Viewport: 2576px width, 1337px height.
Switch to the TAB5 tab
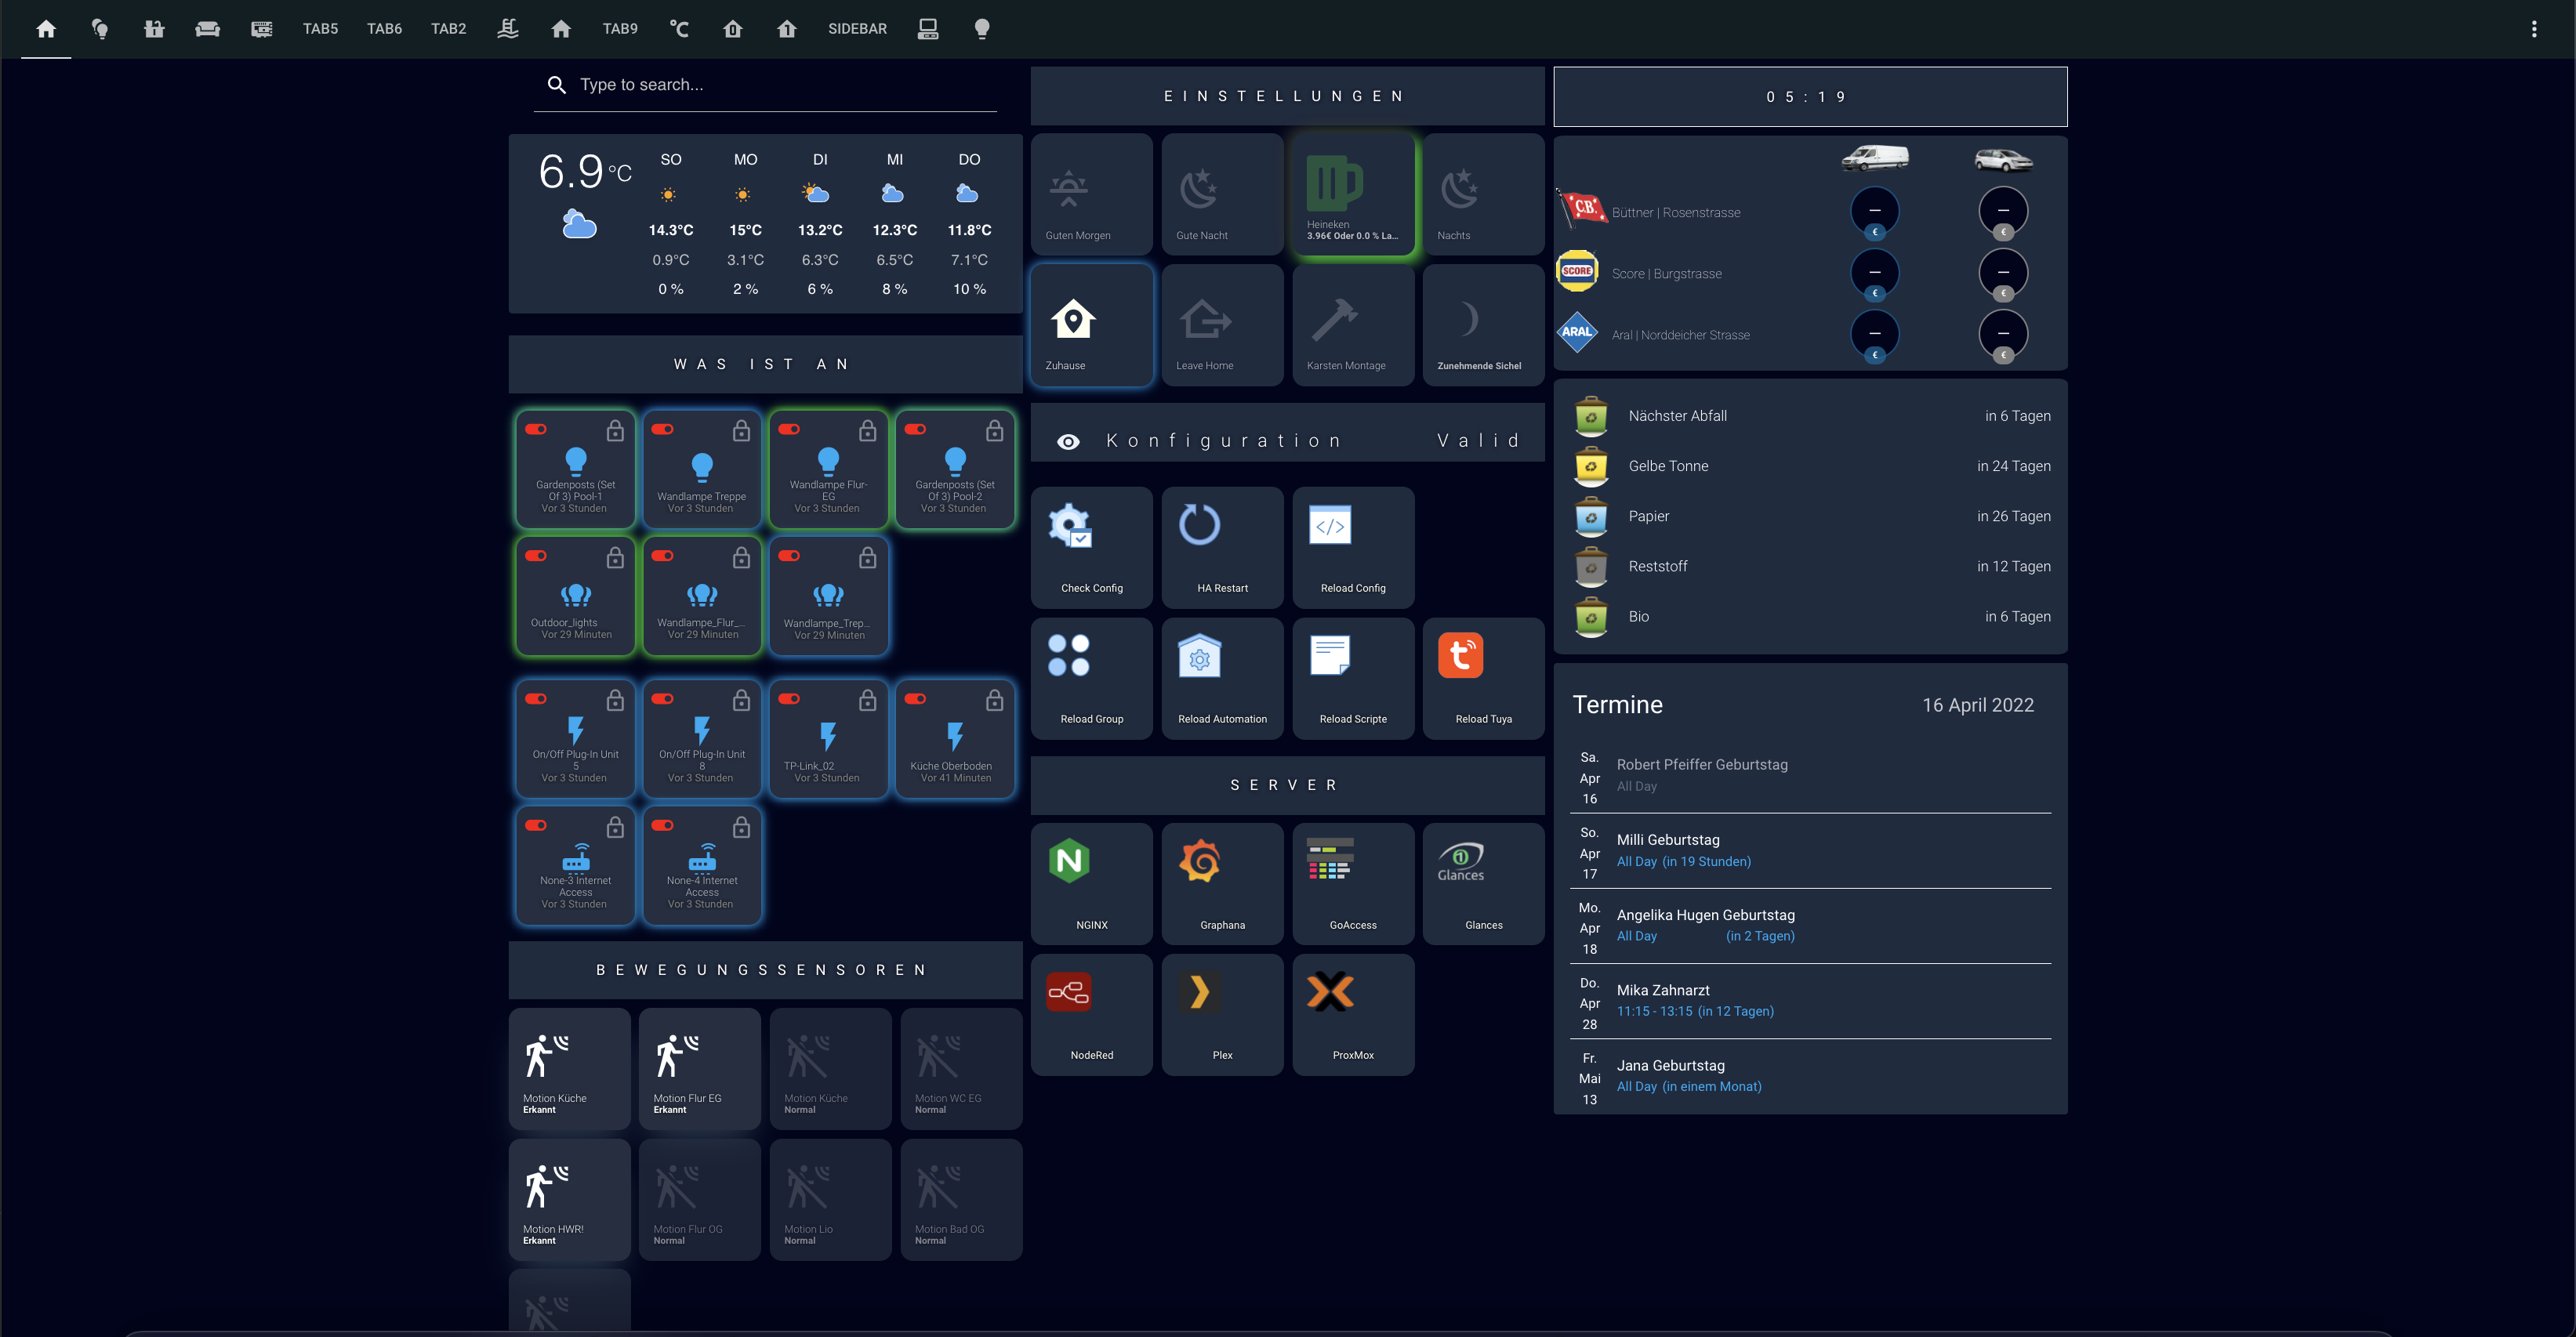point(320,29)
